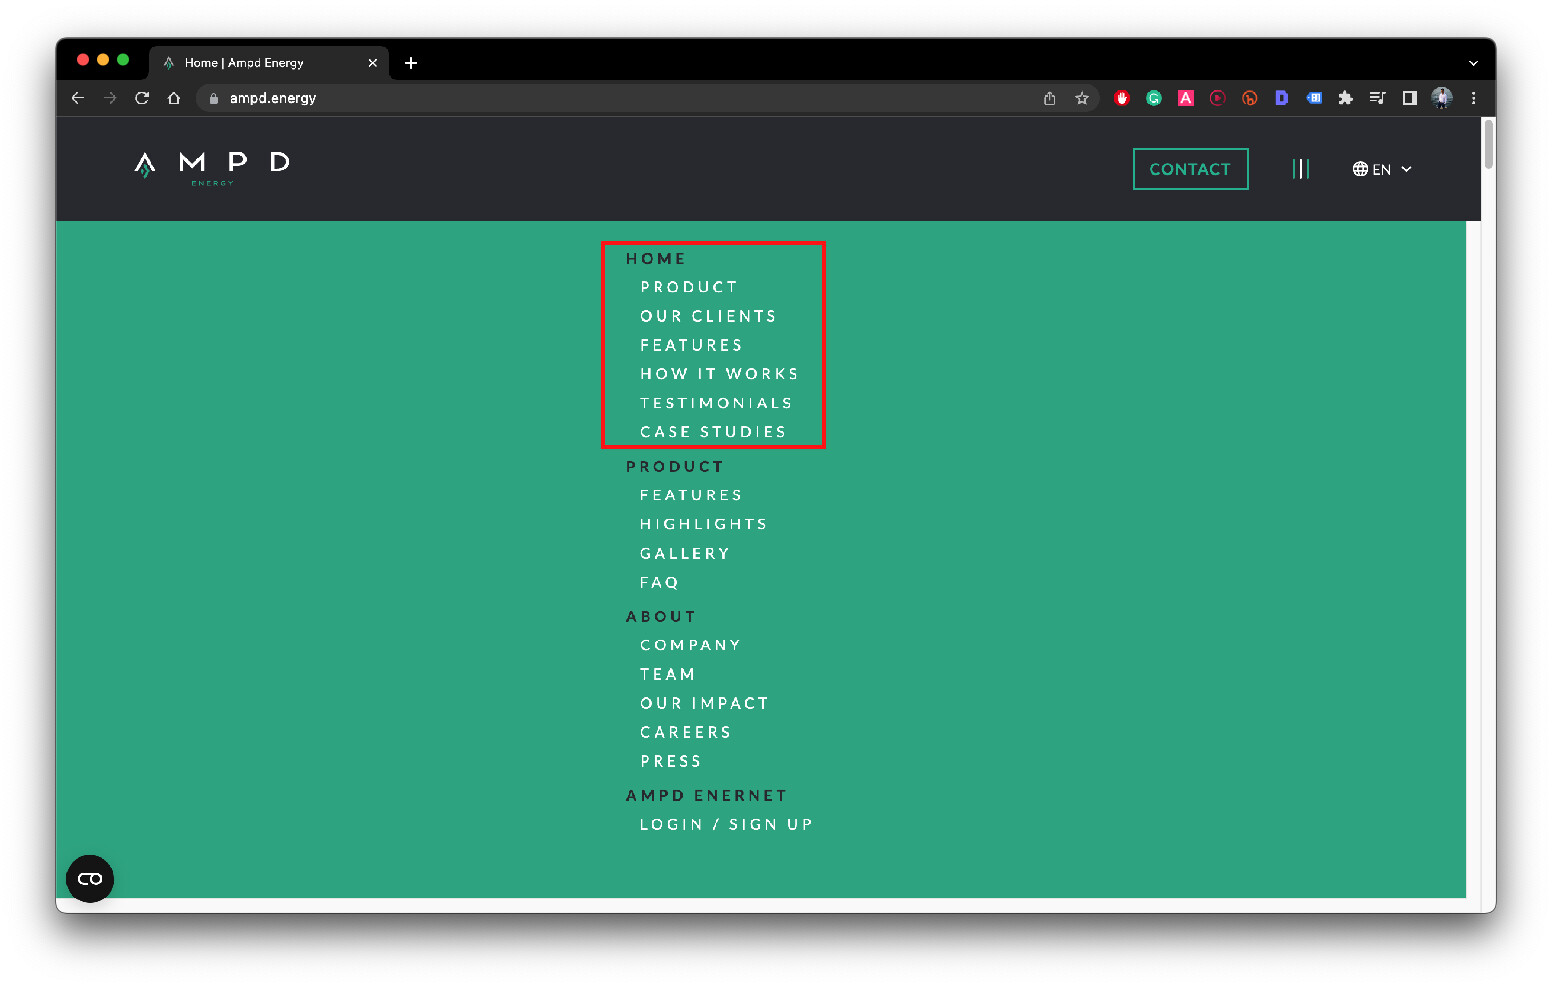
Task: Bookmark this page with the star icon
Action: click(1081, 98)
